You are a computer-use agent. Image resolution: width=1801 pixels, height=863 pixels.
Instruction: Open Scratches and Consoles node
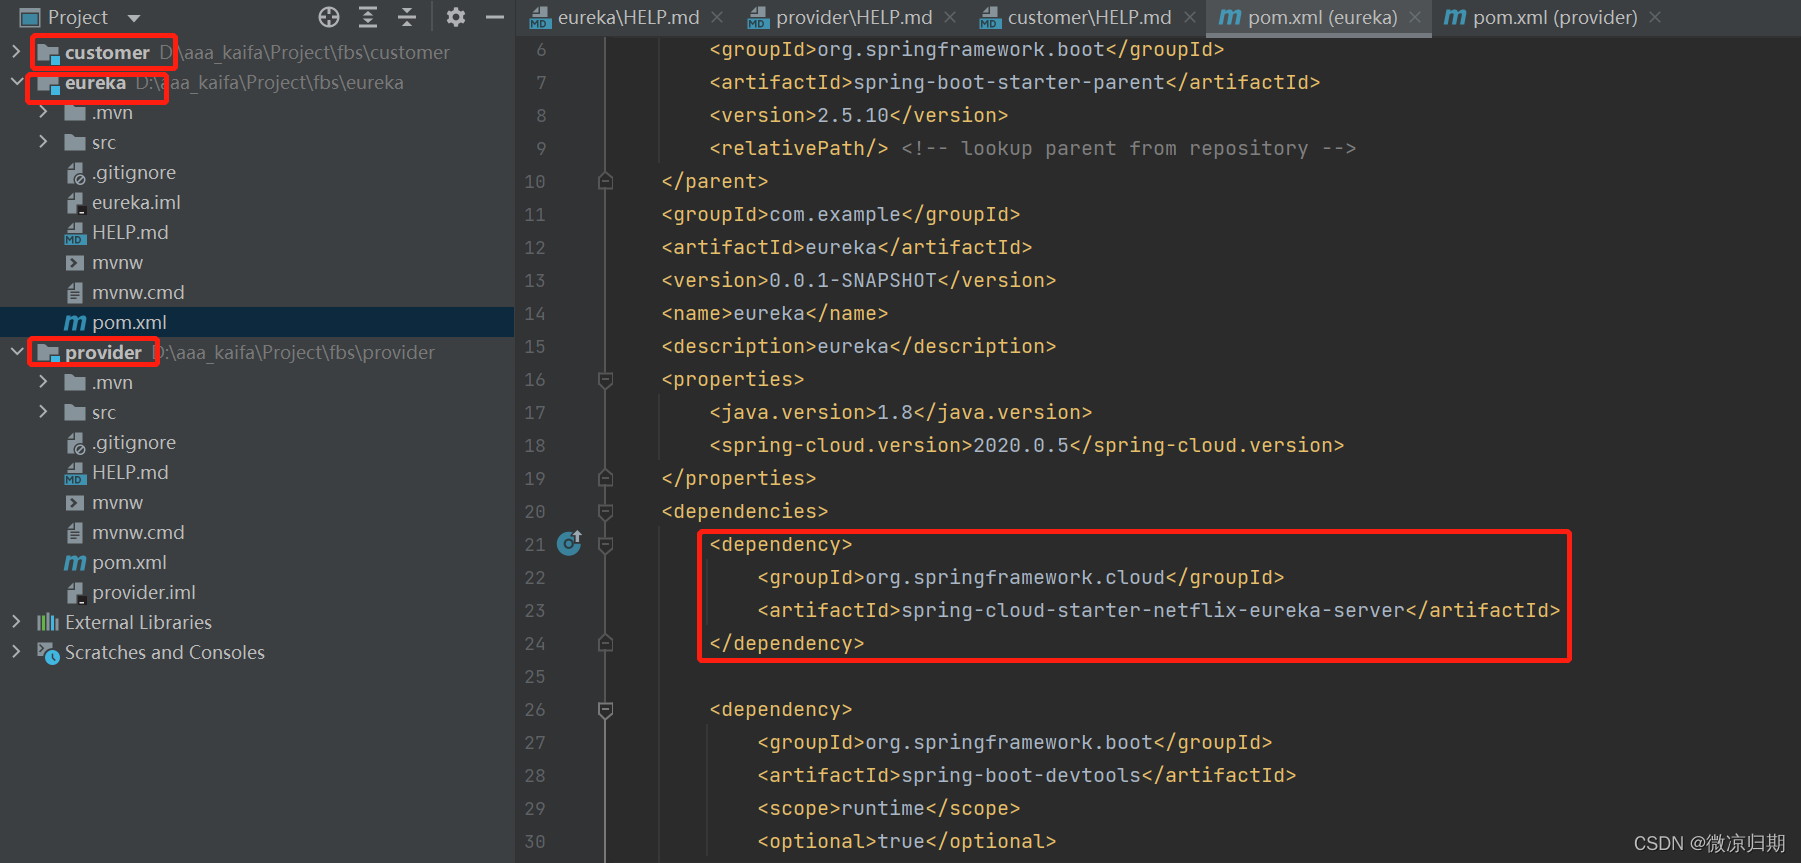(164, 652)
